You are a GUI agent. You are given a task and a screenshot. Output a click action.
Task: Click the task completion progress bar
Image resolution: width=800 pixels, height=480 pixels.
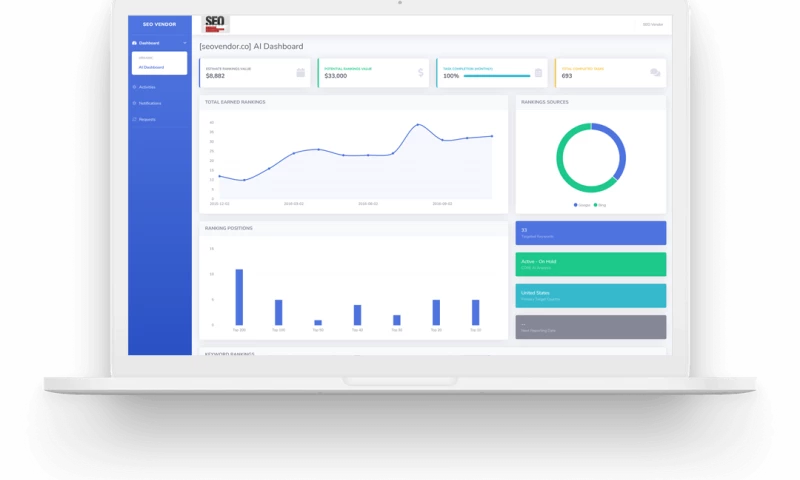point(497,76)
